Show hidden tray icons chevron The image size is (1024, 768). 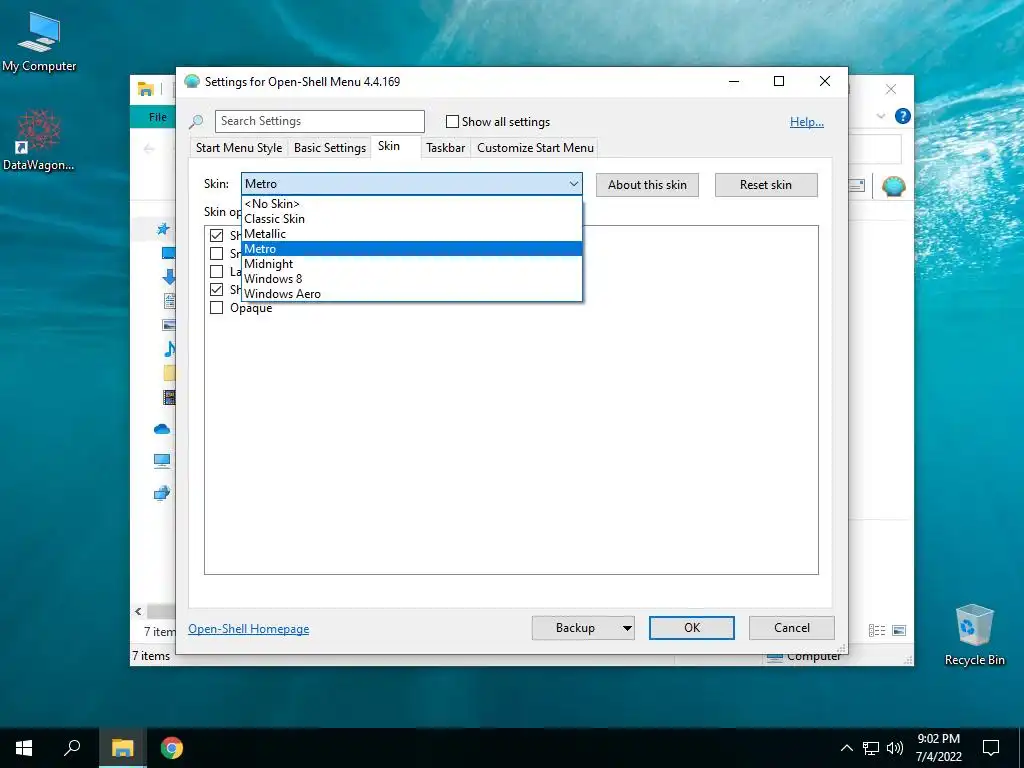pos(846,748)
